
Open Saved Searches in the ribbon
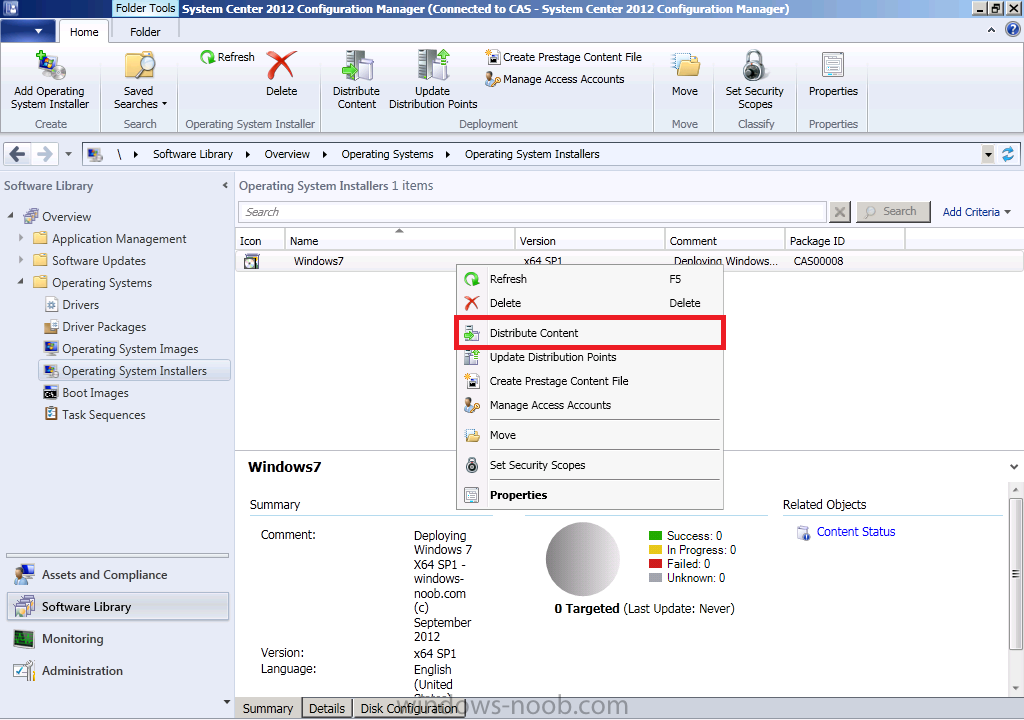[x=140, y=80]
